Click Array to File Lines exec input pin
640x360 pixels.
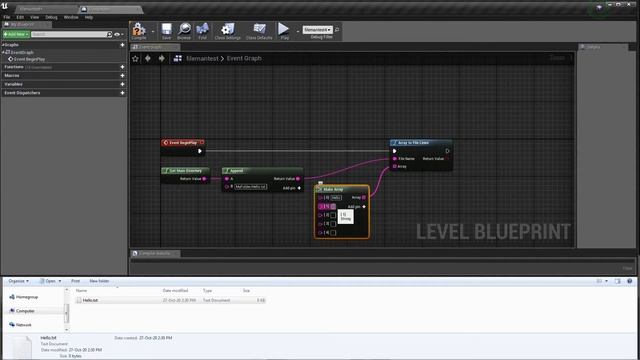[394, 151]
